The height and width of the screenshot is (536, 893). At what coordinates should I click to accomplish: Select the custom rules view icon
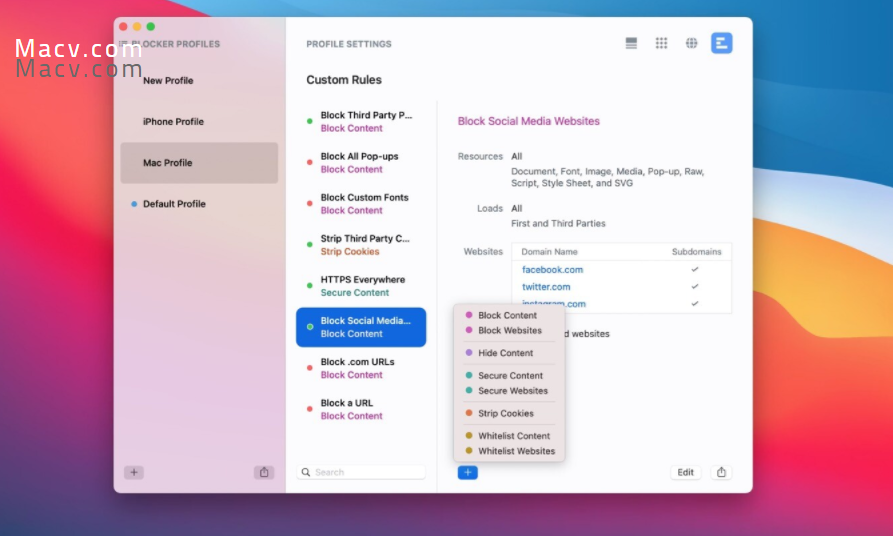(722, 43)
